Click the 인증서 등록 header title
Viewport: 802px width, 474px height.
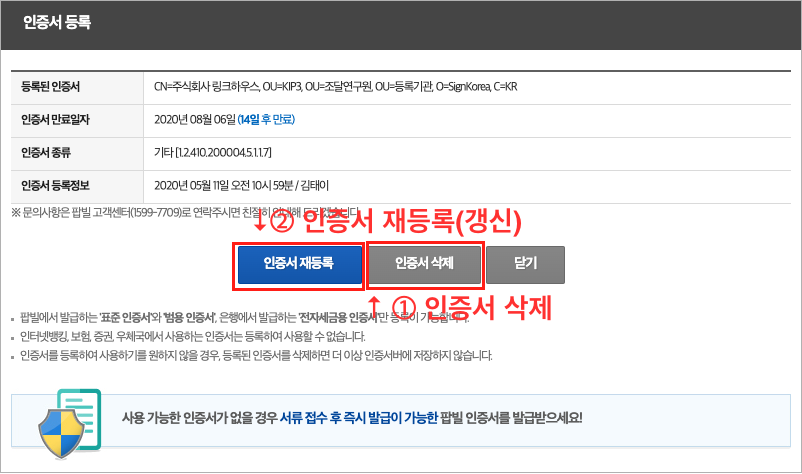tap(57, 22)
